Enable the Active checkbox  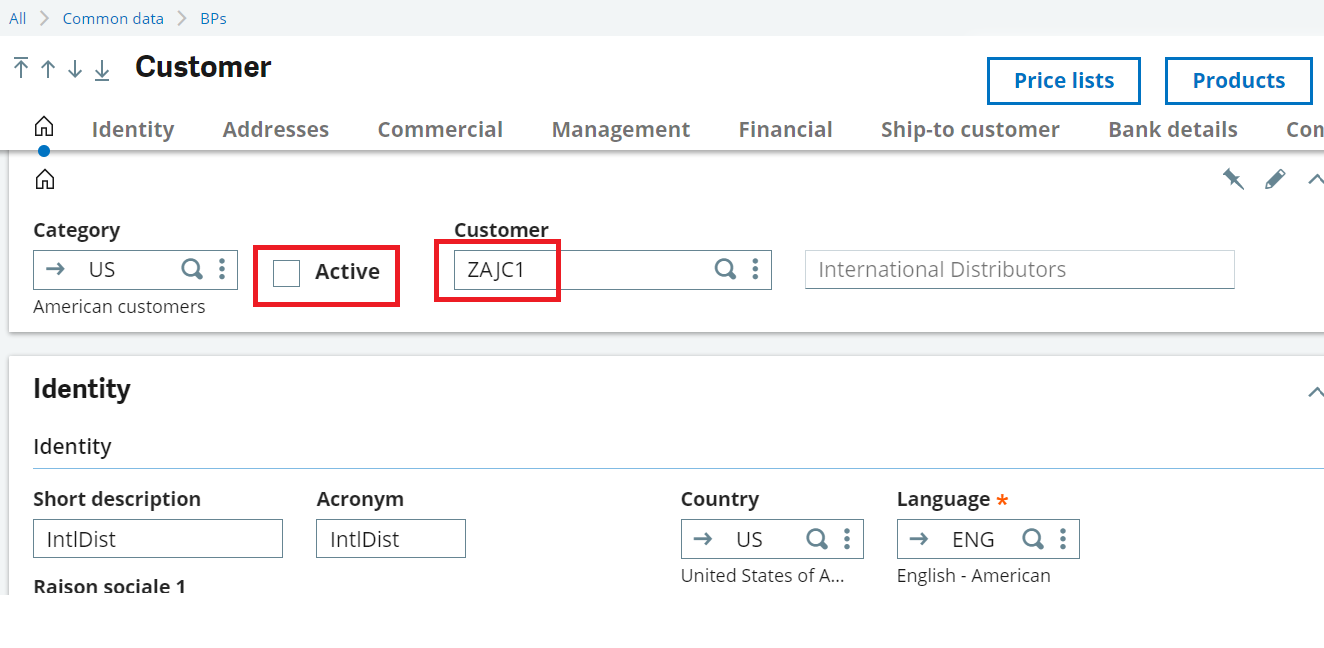tap(286, 271)
